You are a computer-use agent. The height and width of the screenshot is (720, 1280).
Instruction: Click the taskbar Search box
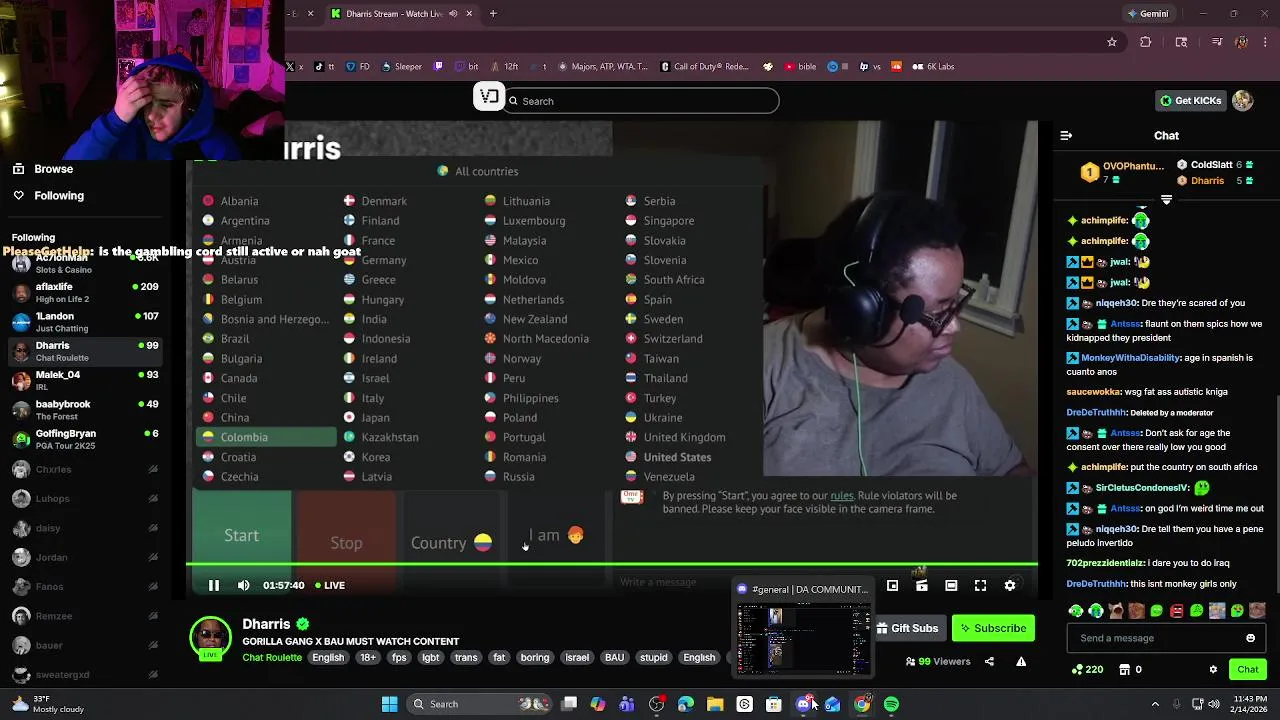point(480,704)
